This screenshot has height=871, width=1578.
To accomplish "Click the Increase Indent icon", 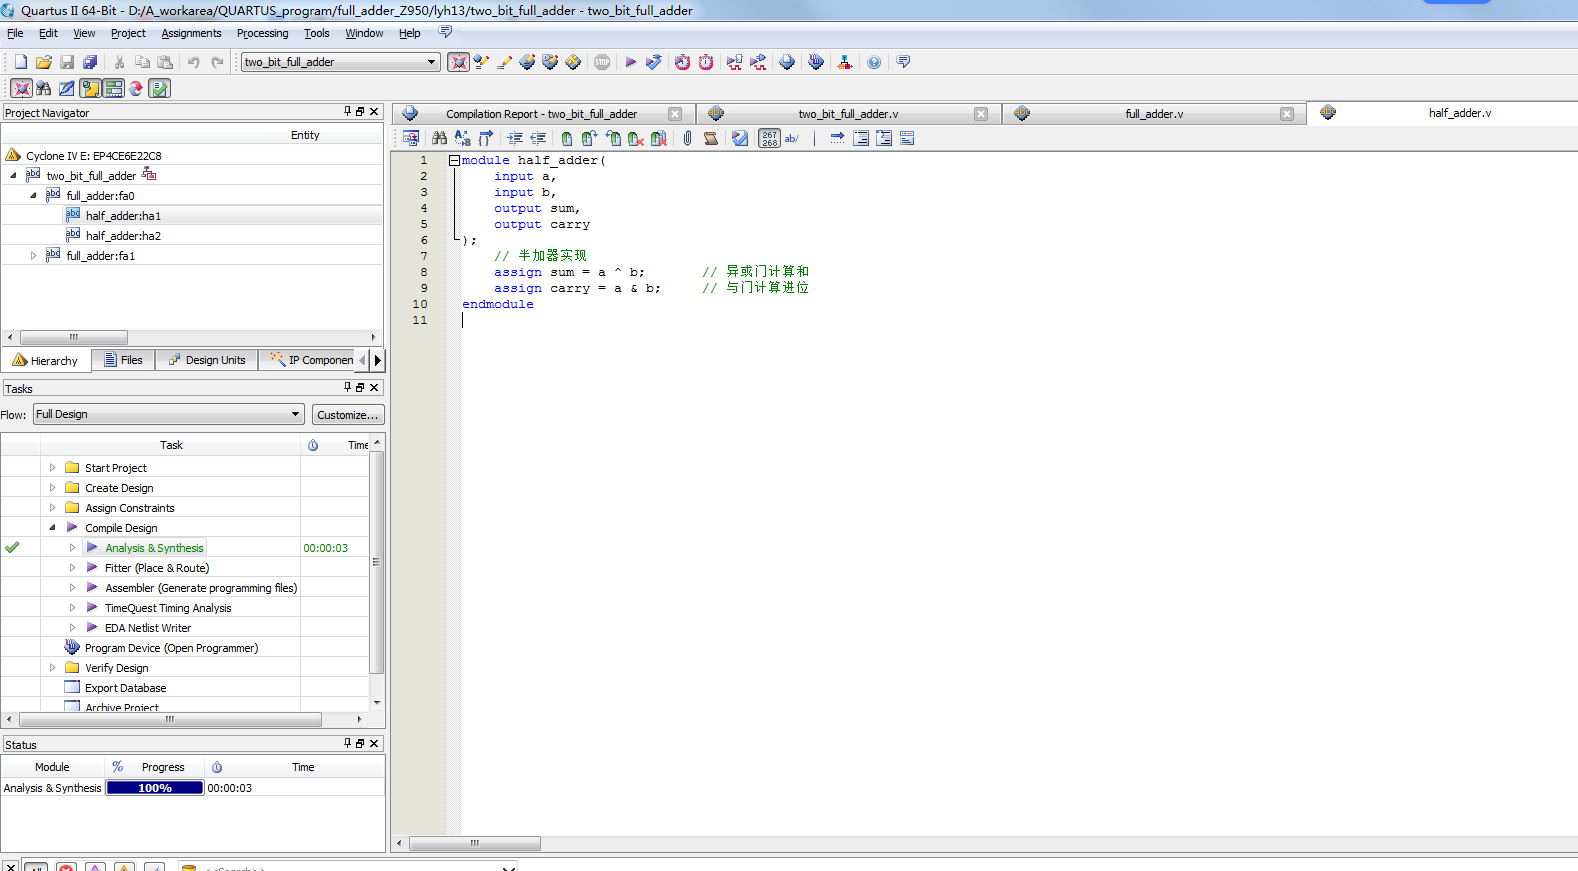I will (x=515, y=138).
